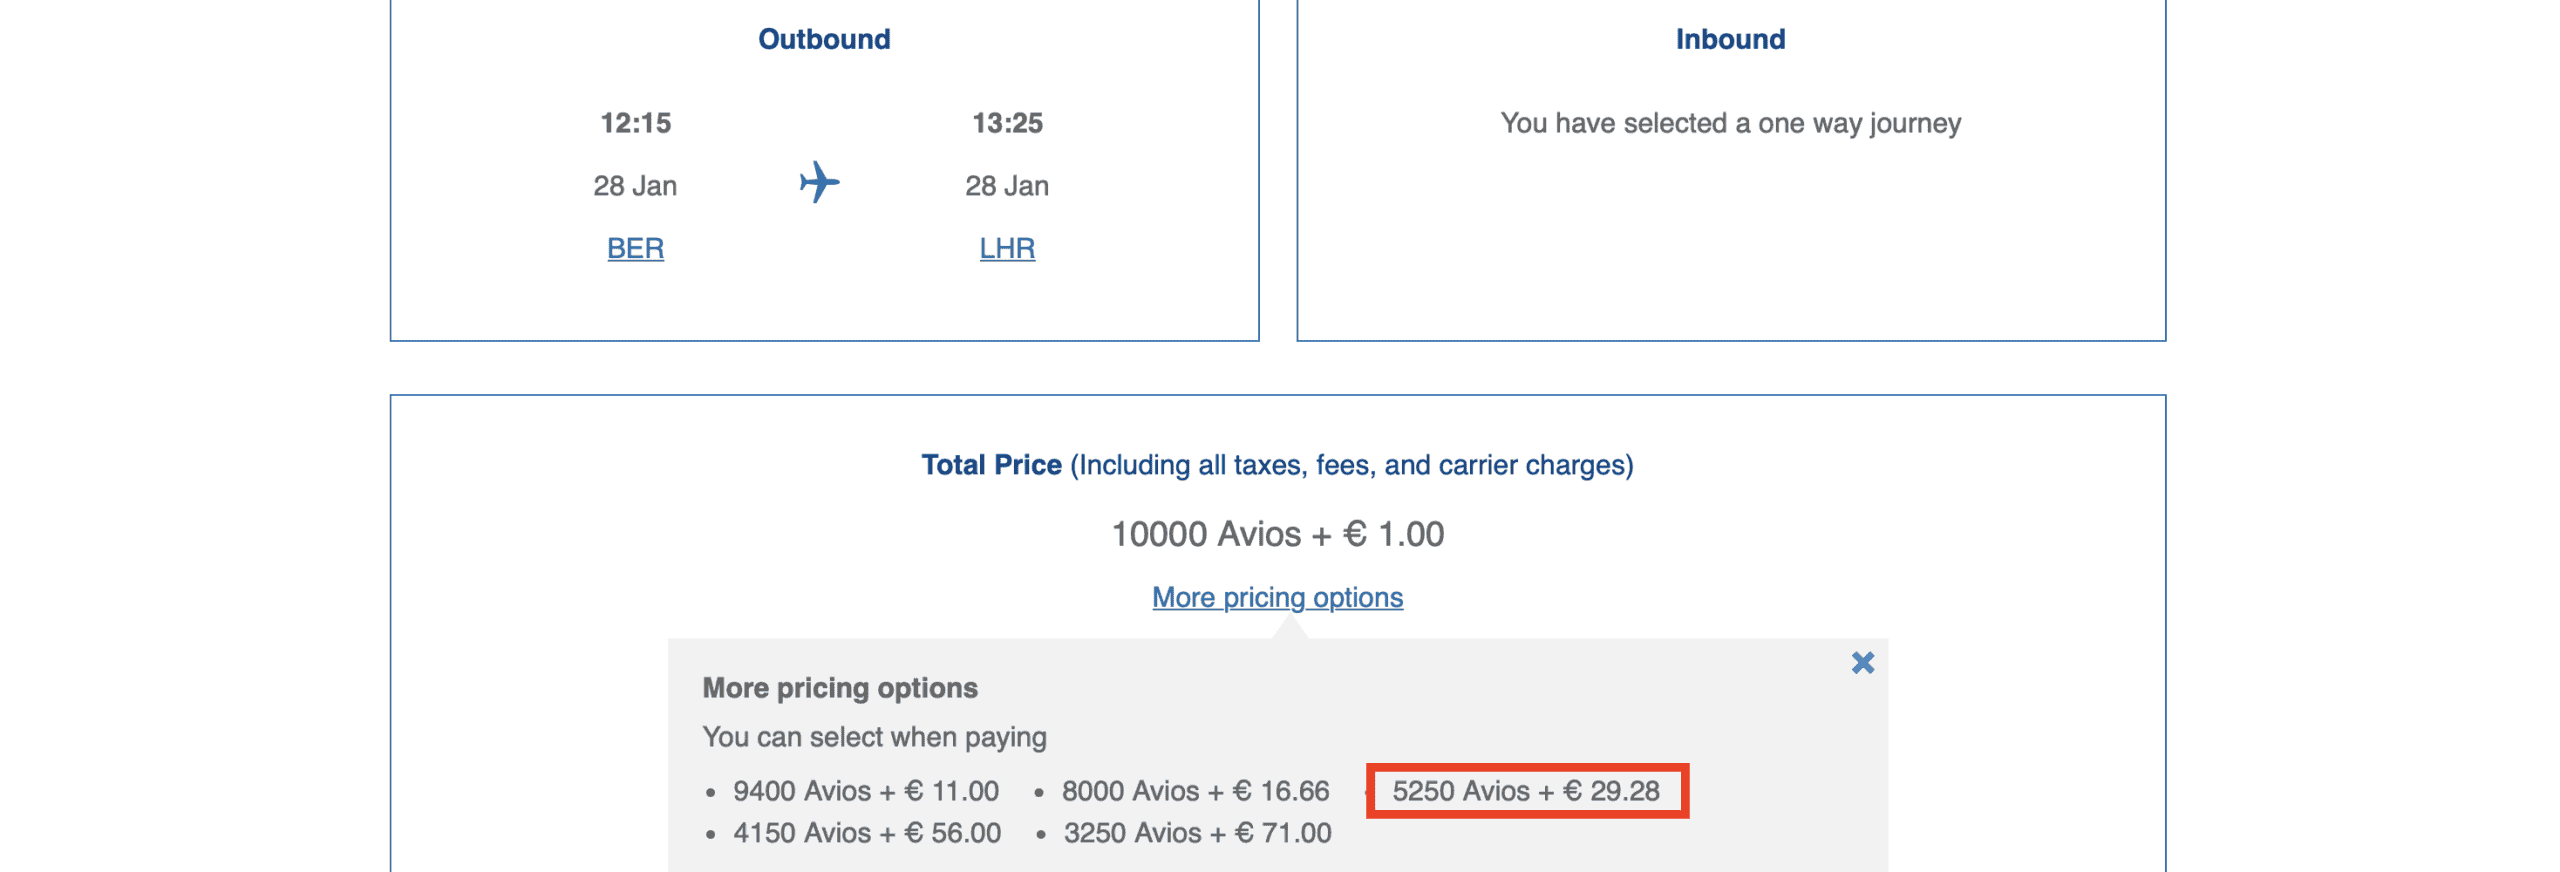This screenshot has height=872, width=2560.
Task: Click the airplane icon between flight times
Action: [819, 183]
